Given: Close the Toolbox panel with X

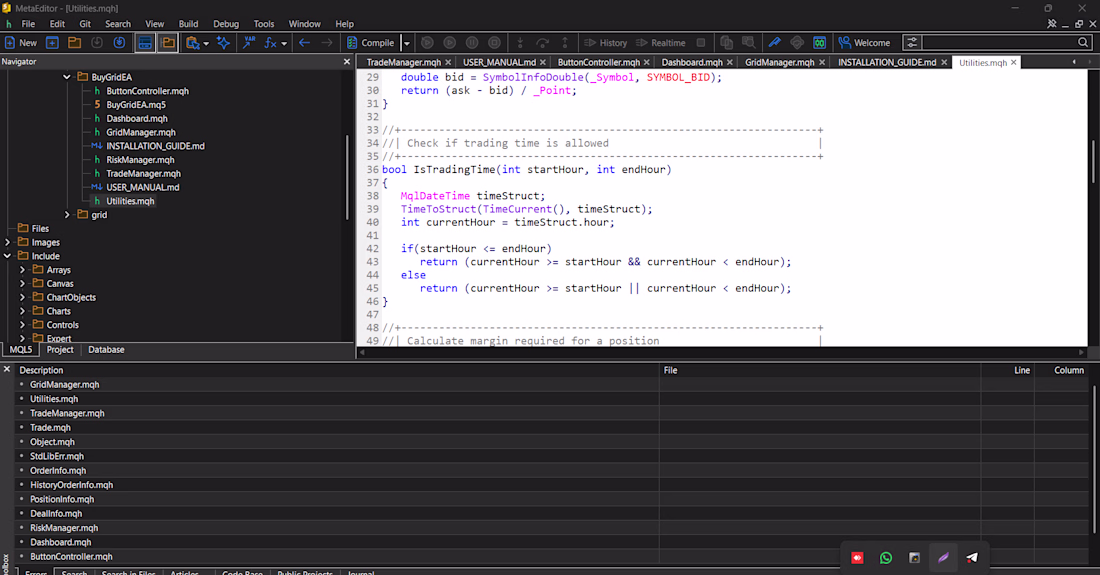Looking at the screenshot, I should coord(7,369).
